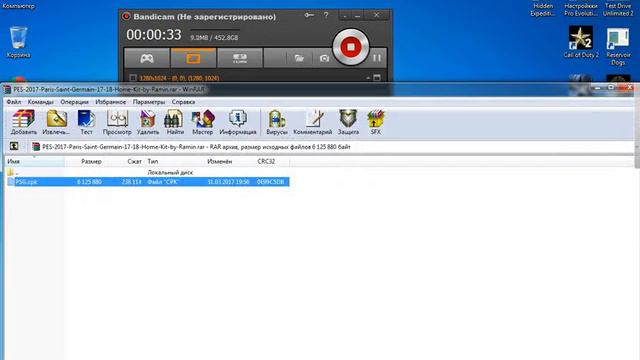Go up one folder level in WinRAR
640x360 pixels.
point(14,146)
